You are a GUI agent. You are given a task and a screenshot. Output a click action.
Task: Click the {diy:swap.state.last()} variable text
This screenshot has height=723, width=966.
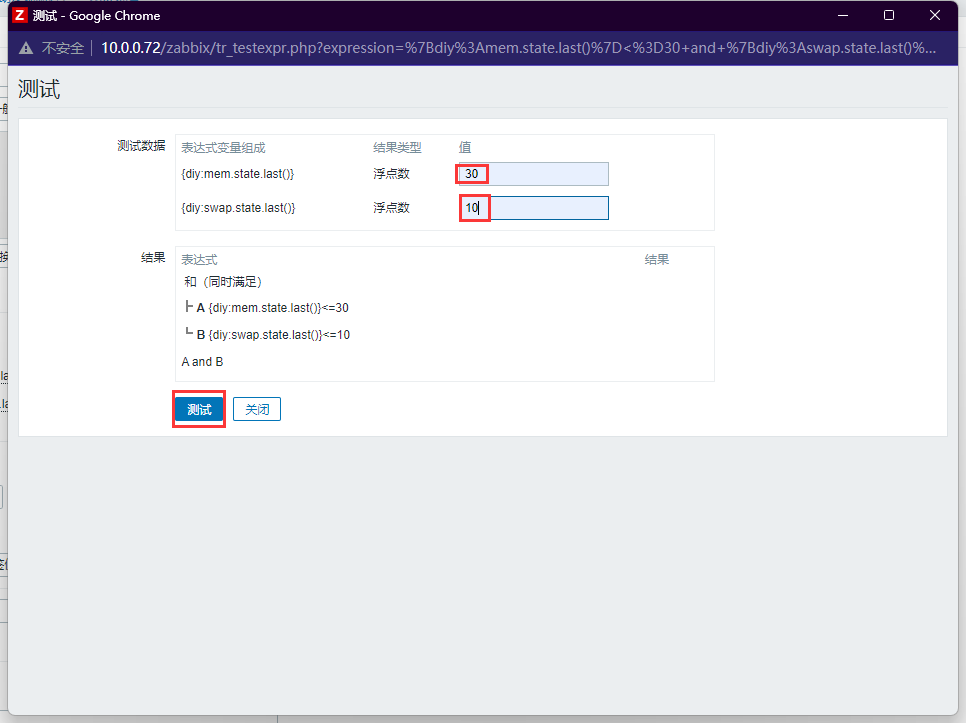(238, 208)
